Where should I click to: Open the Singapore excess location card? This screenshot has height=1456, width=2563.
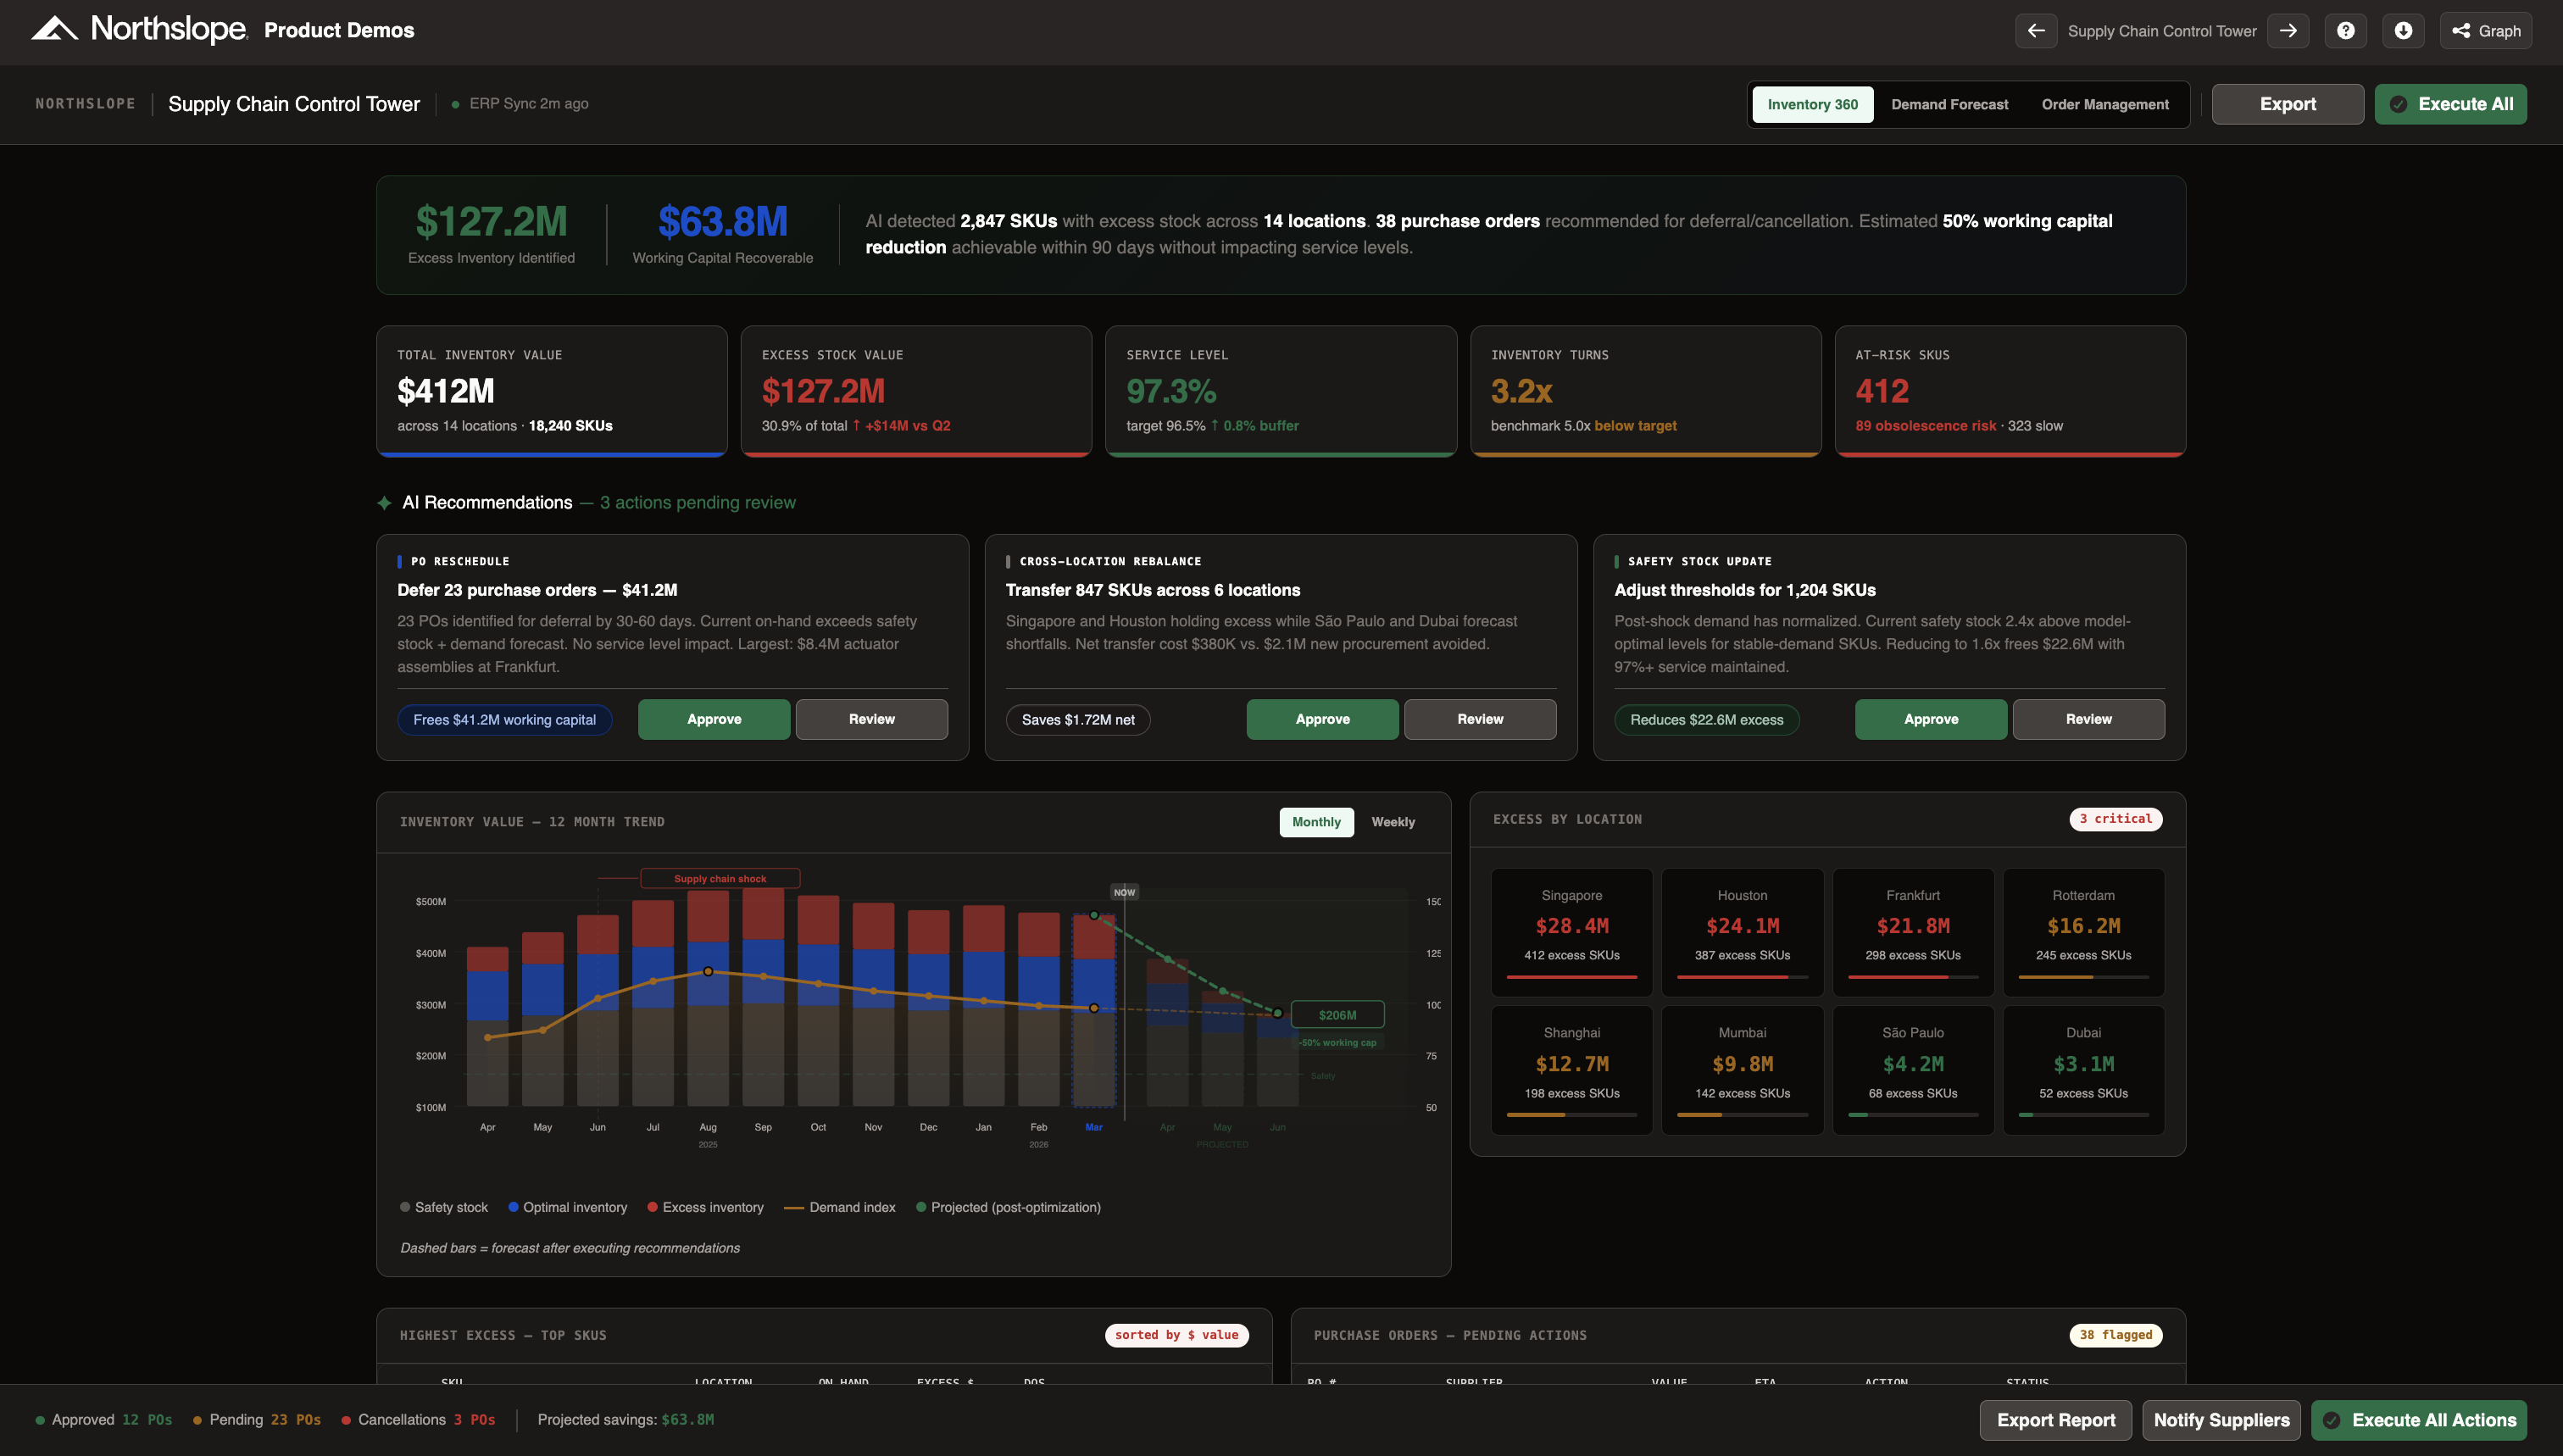[1571, 931]
